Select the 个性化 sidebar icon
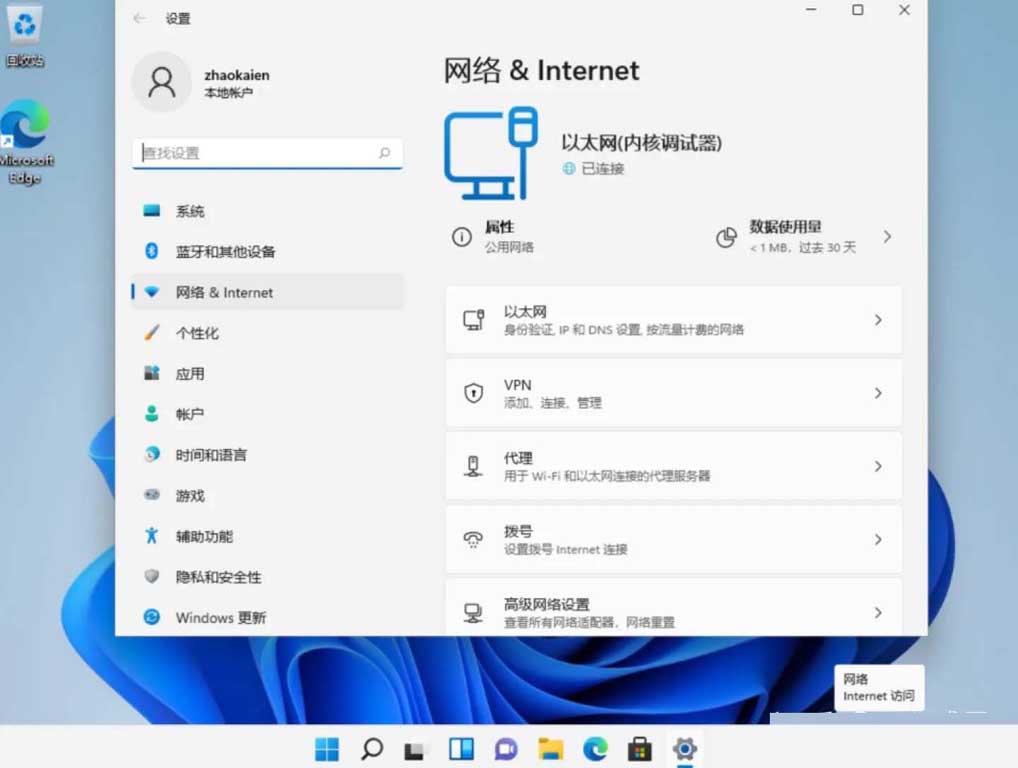 pyautogui.click(x=151, y=333)
